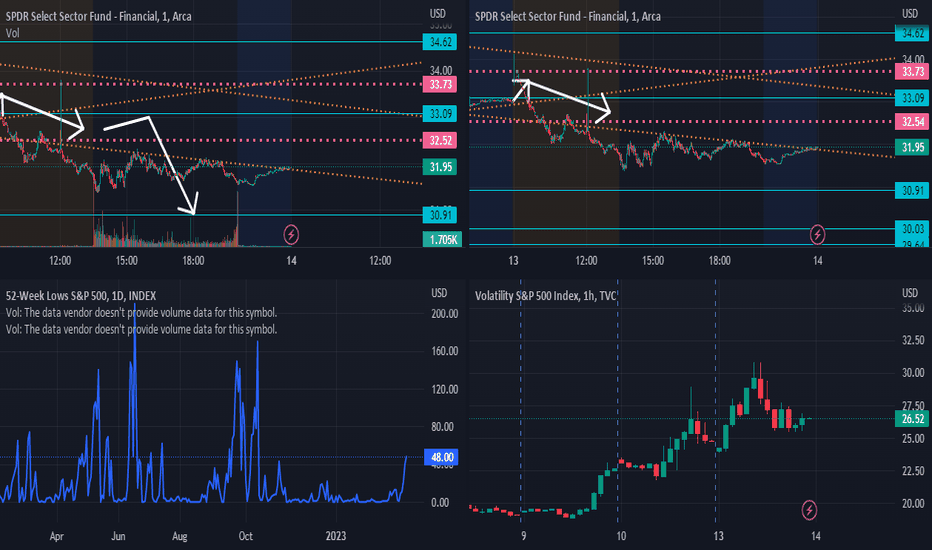Click the 31.95 current price label in the top-left chart

[x=440, y=166]
